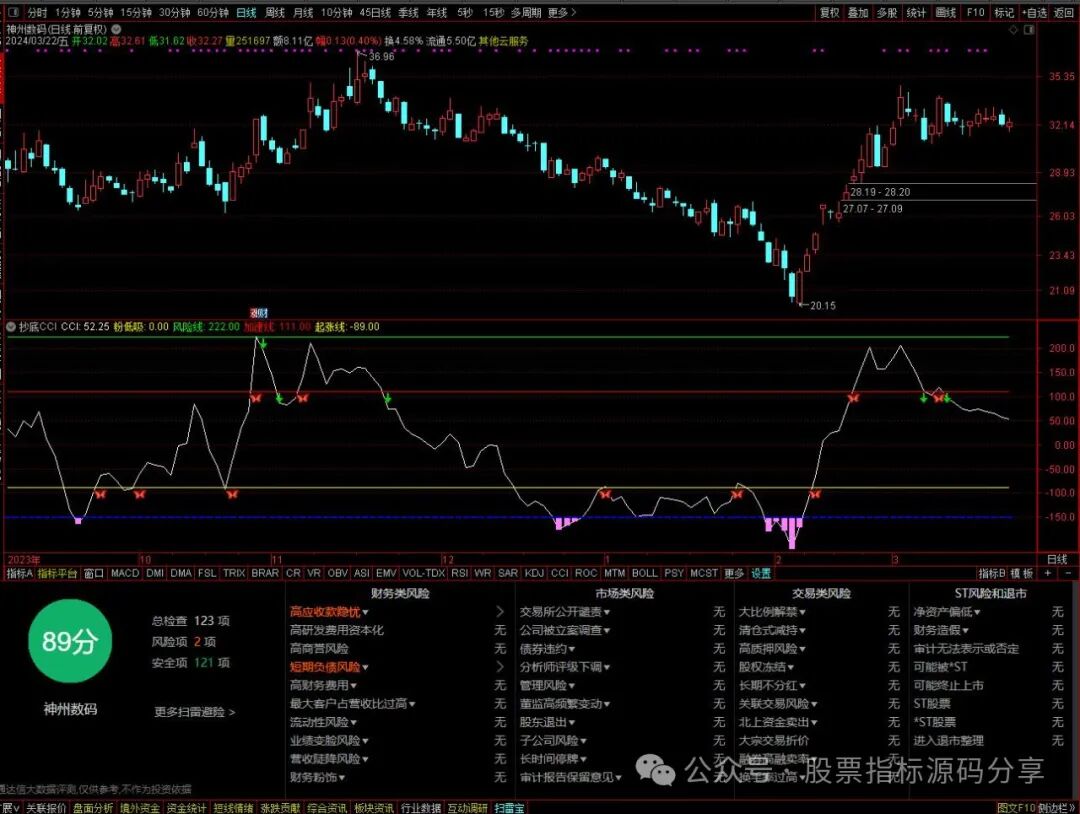Click the 其他云服务 label in quote line
This screenshot has width=1080, height=814.
pyautogui.click(x=503, y=41)
